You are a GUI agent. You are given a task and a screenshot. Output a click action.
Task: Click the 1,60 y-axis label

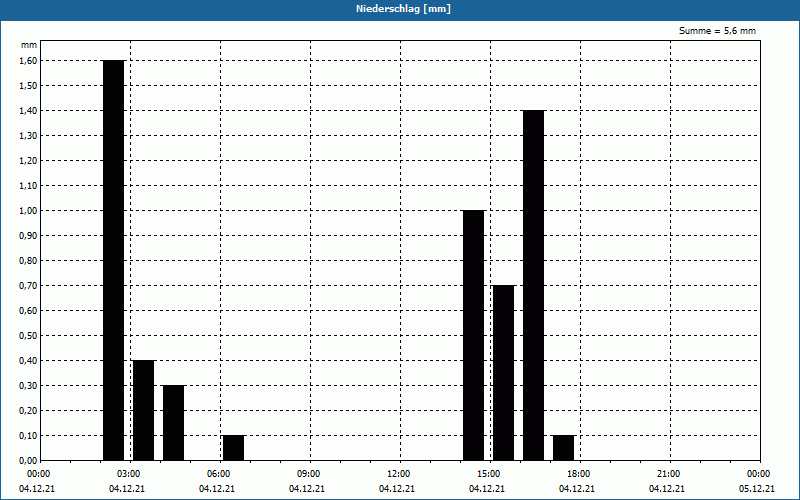[x=28, y=60]
